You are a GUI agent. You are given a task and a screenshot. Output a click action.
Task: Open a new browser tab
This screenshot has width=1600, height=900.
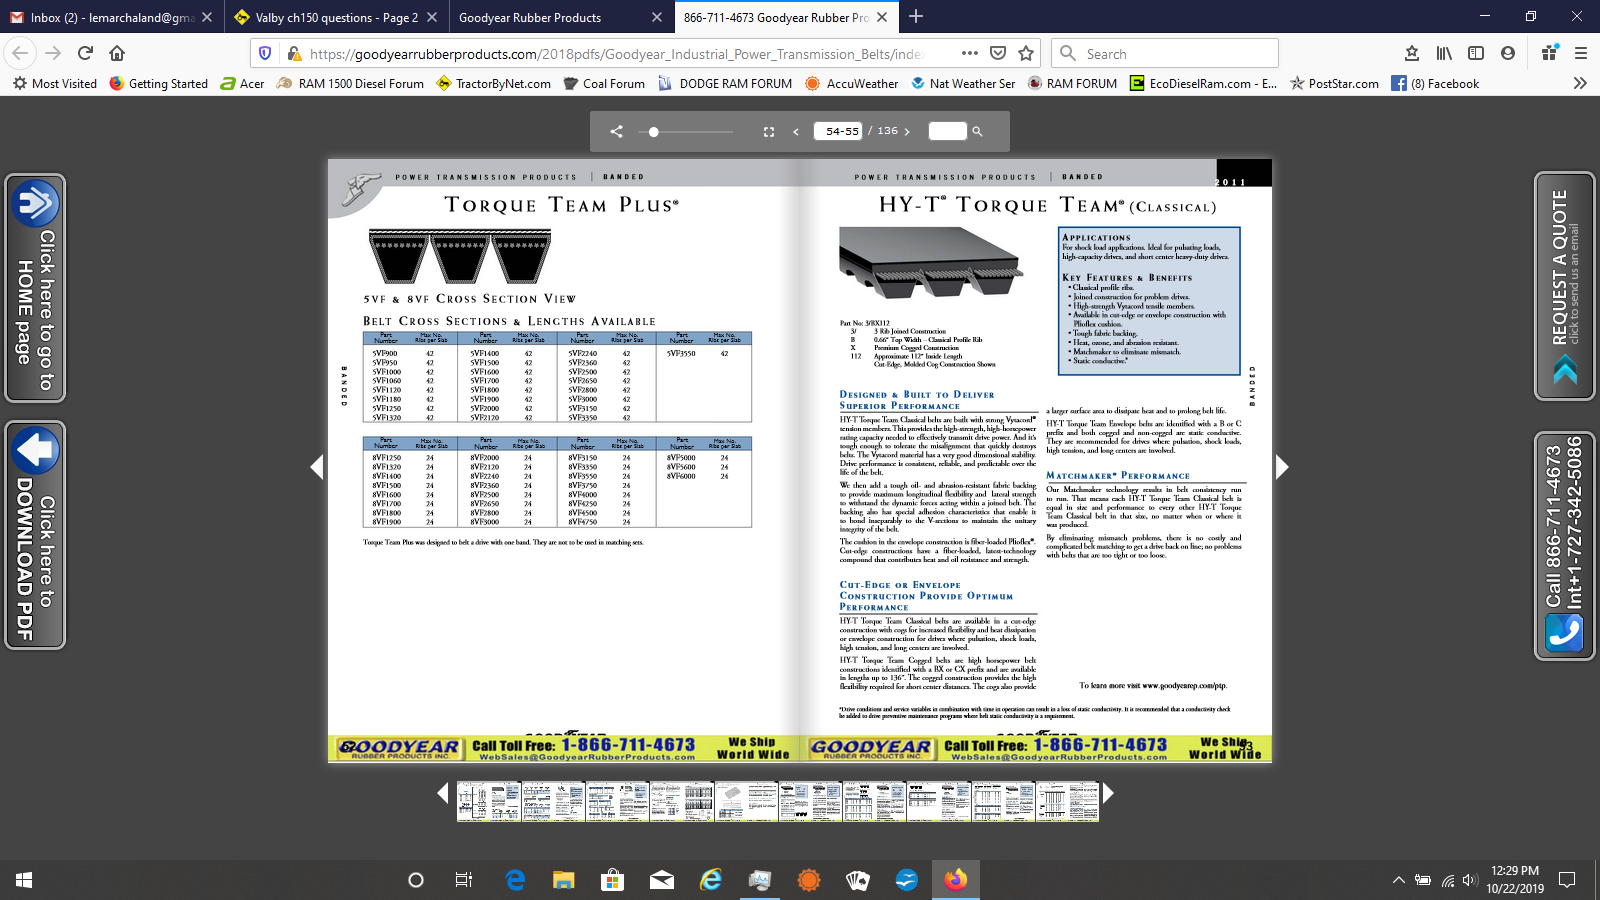tap(916, 17)
